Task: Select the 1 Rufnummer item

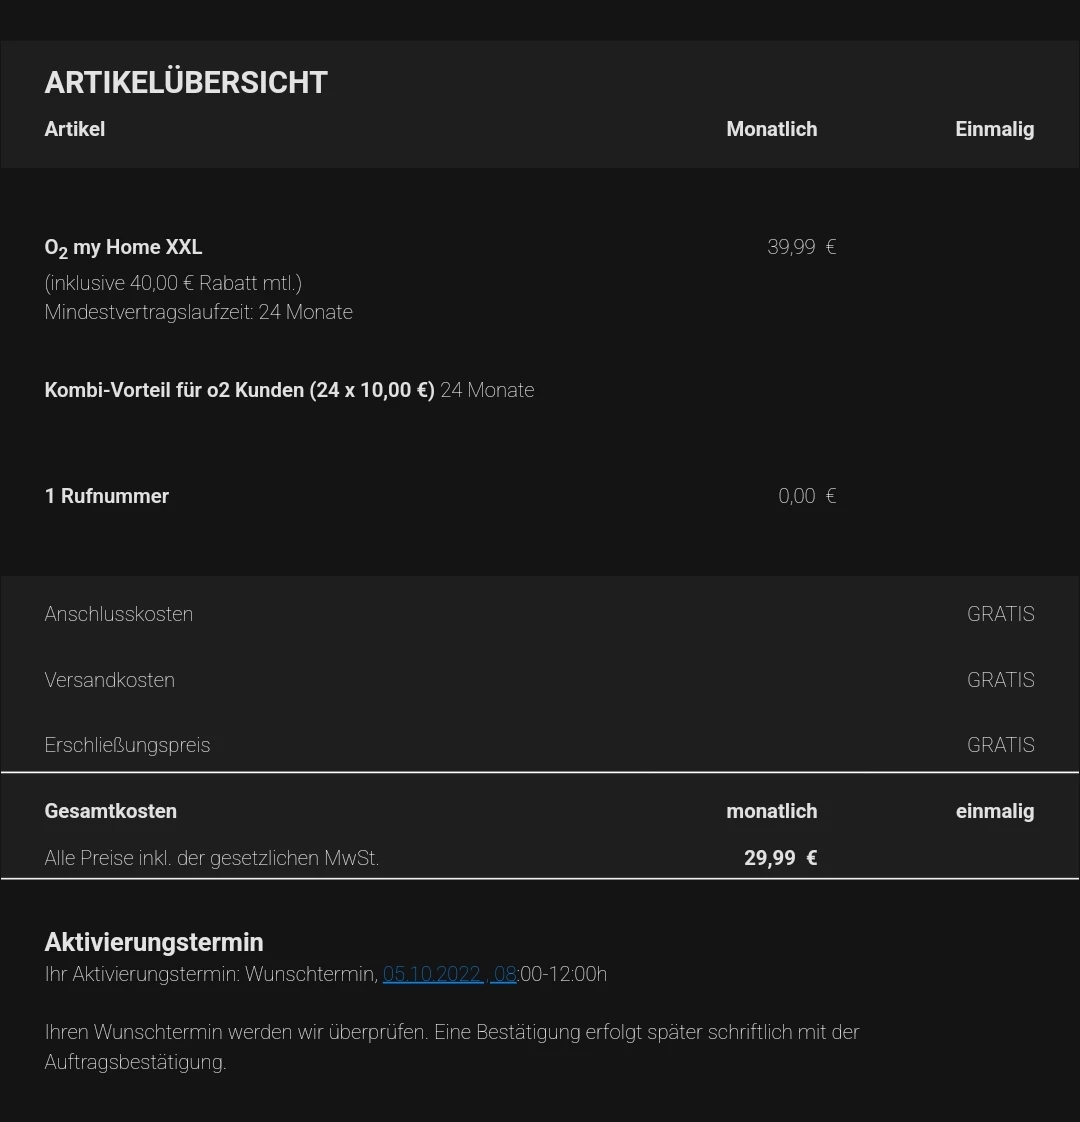Action: click(107, 496)
